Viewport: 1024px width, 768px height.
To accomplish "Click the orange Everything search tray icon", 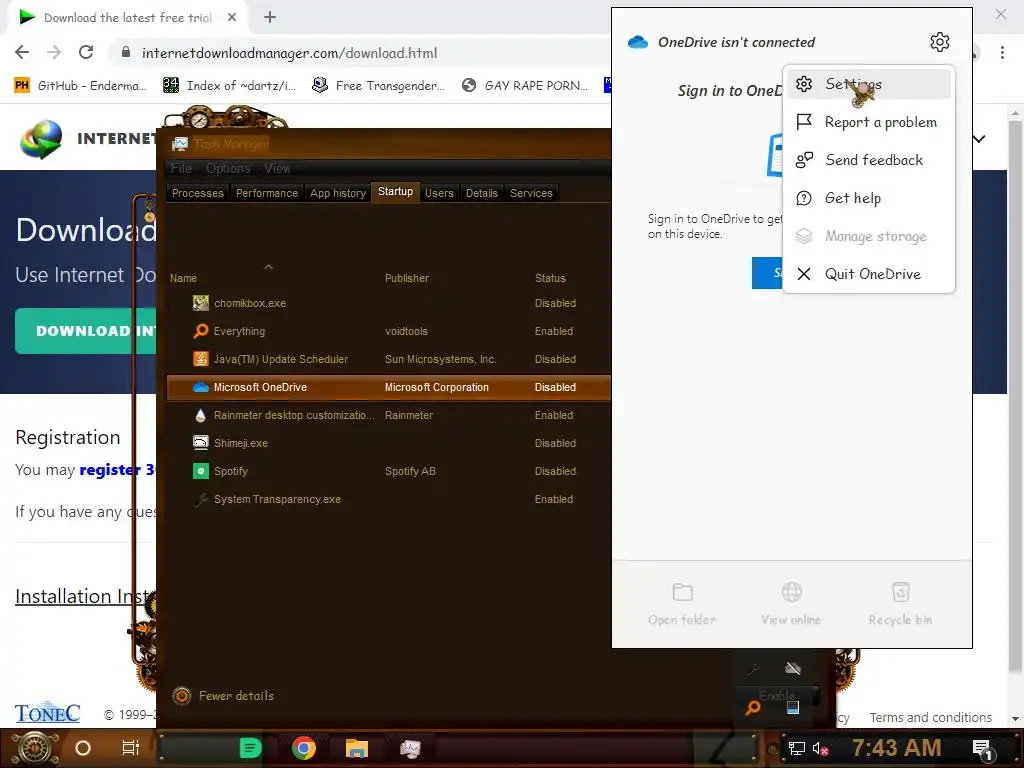I will [x=753, y=707].
